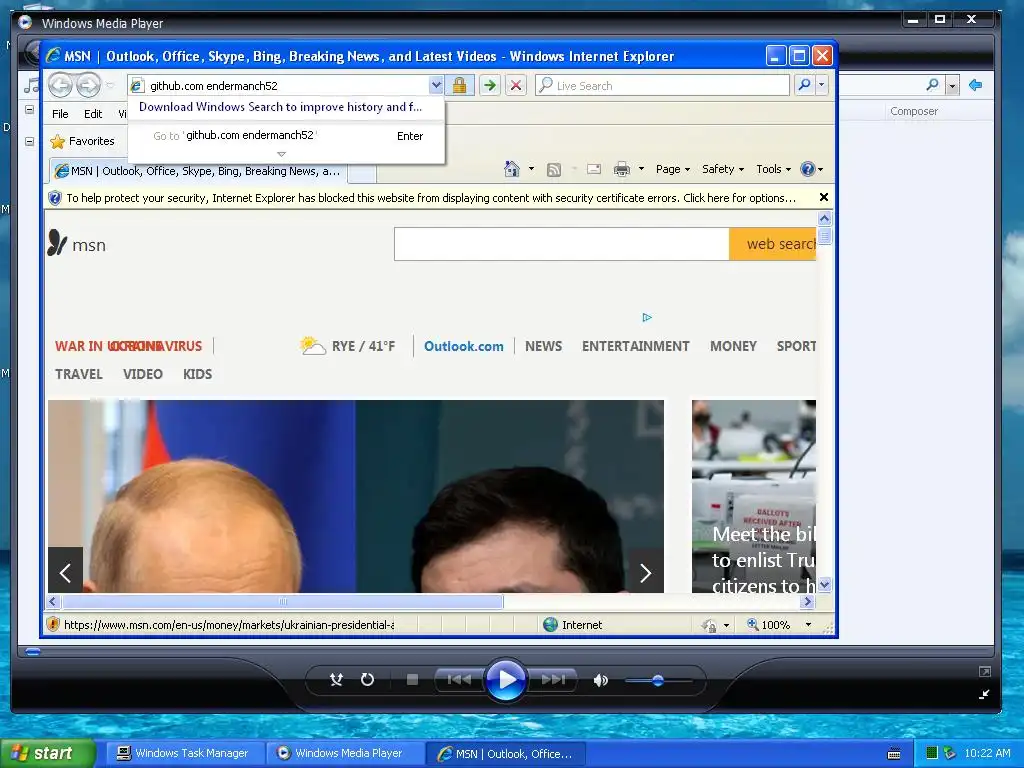1024x768 pixels.
Task: Switch Media Player to compact mode
Action: click(984, 694)
